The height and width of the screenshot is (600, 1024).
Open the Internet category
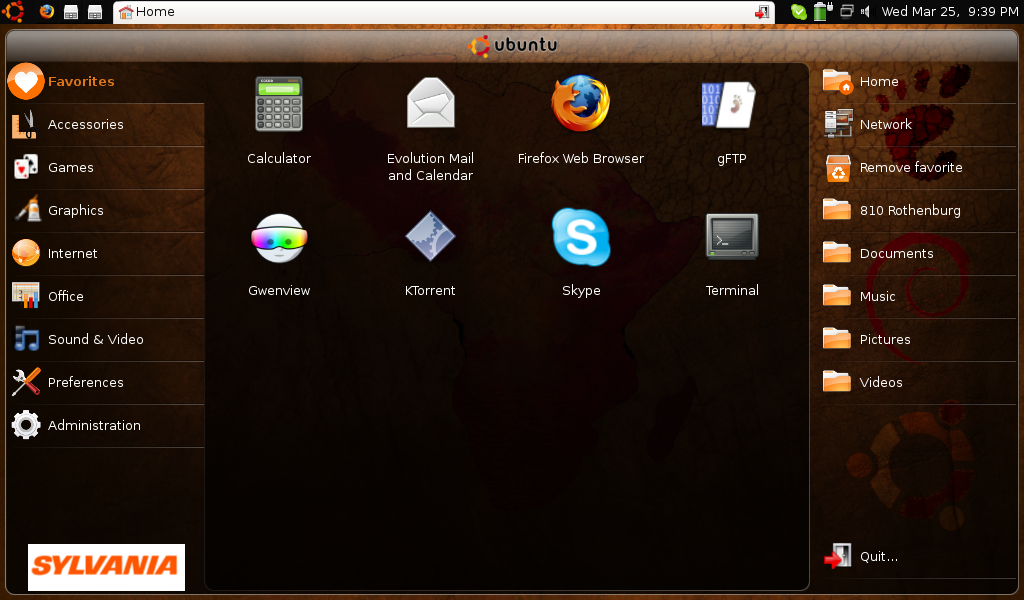pos(106,254)
